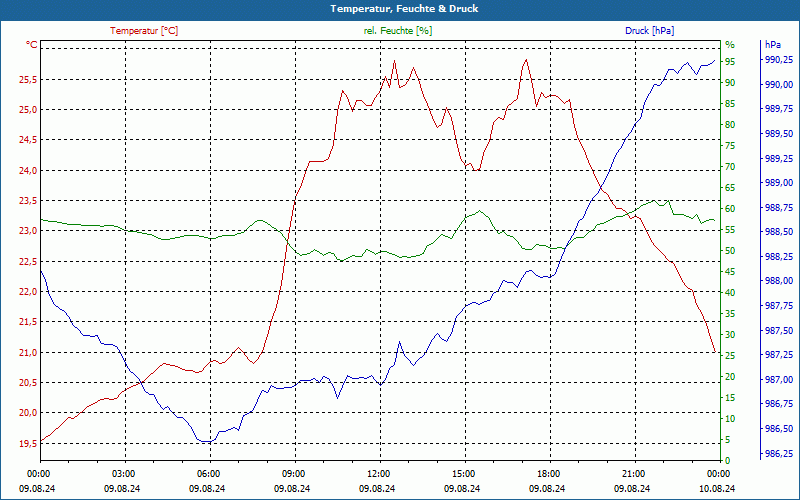Viewport: 800px width, 500px height.
Task: Click the 19,5 temperature axis value
Action: [29, 443]
